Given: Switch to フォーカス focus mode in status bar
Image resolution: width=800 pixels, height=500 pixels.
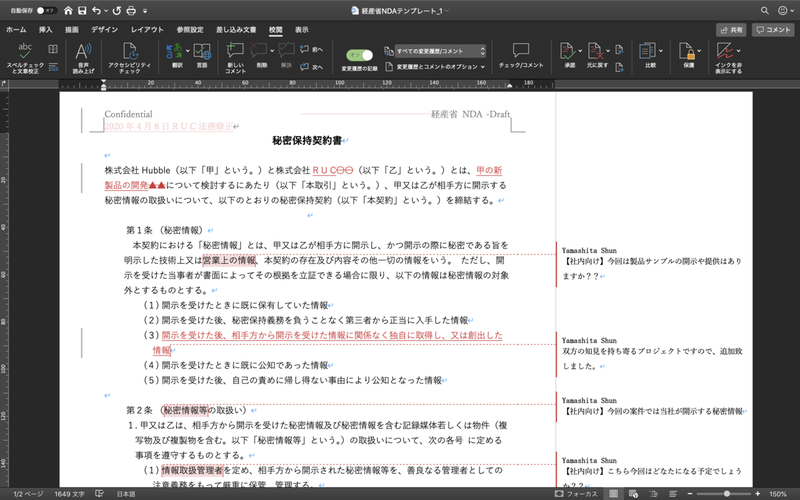Looking at the screenshot, I should (577, 494).
